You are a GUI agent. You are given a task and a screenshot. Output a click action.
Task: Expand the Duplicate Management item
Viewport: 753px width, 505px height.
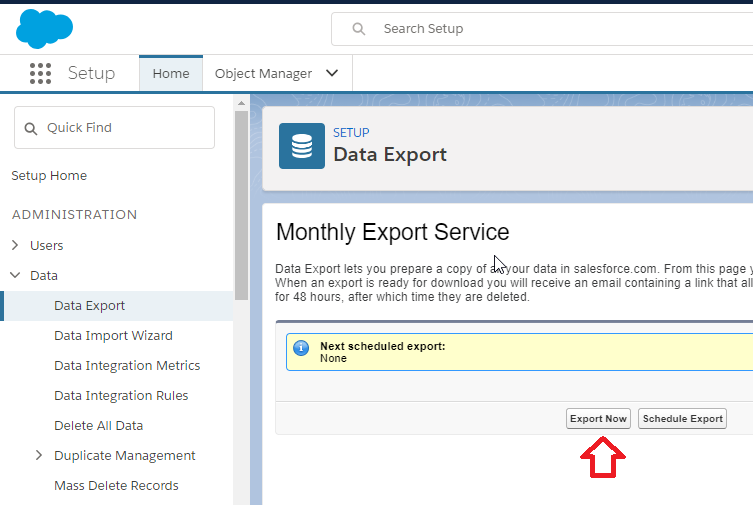tap(39, 455)
